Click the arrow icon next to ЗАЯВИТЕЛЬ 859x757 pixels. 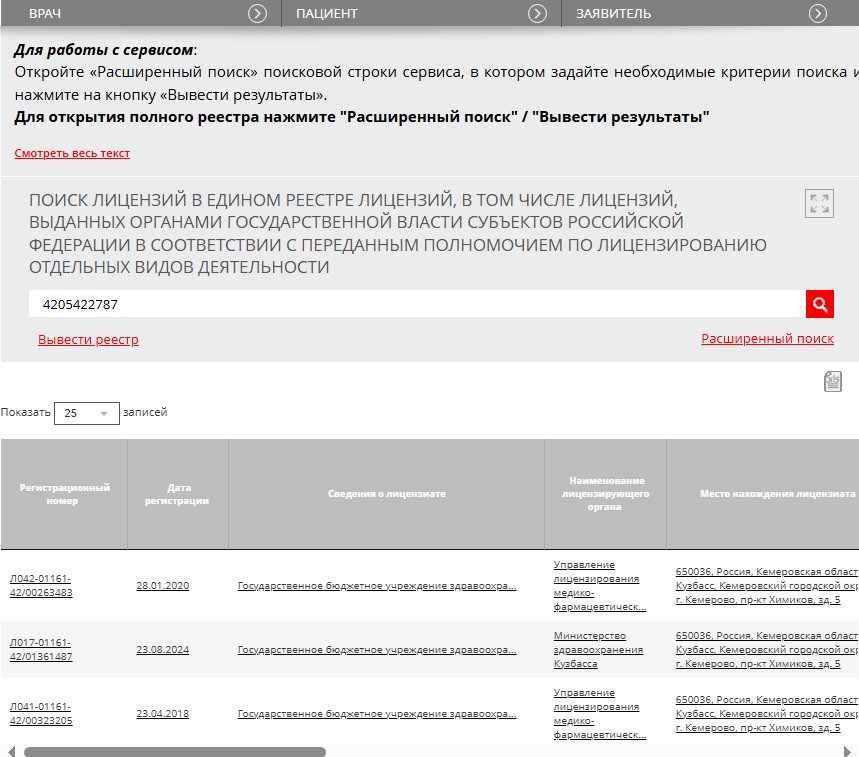click(818, 13)
